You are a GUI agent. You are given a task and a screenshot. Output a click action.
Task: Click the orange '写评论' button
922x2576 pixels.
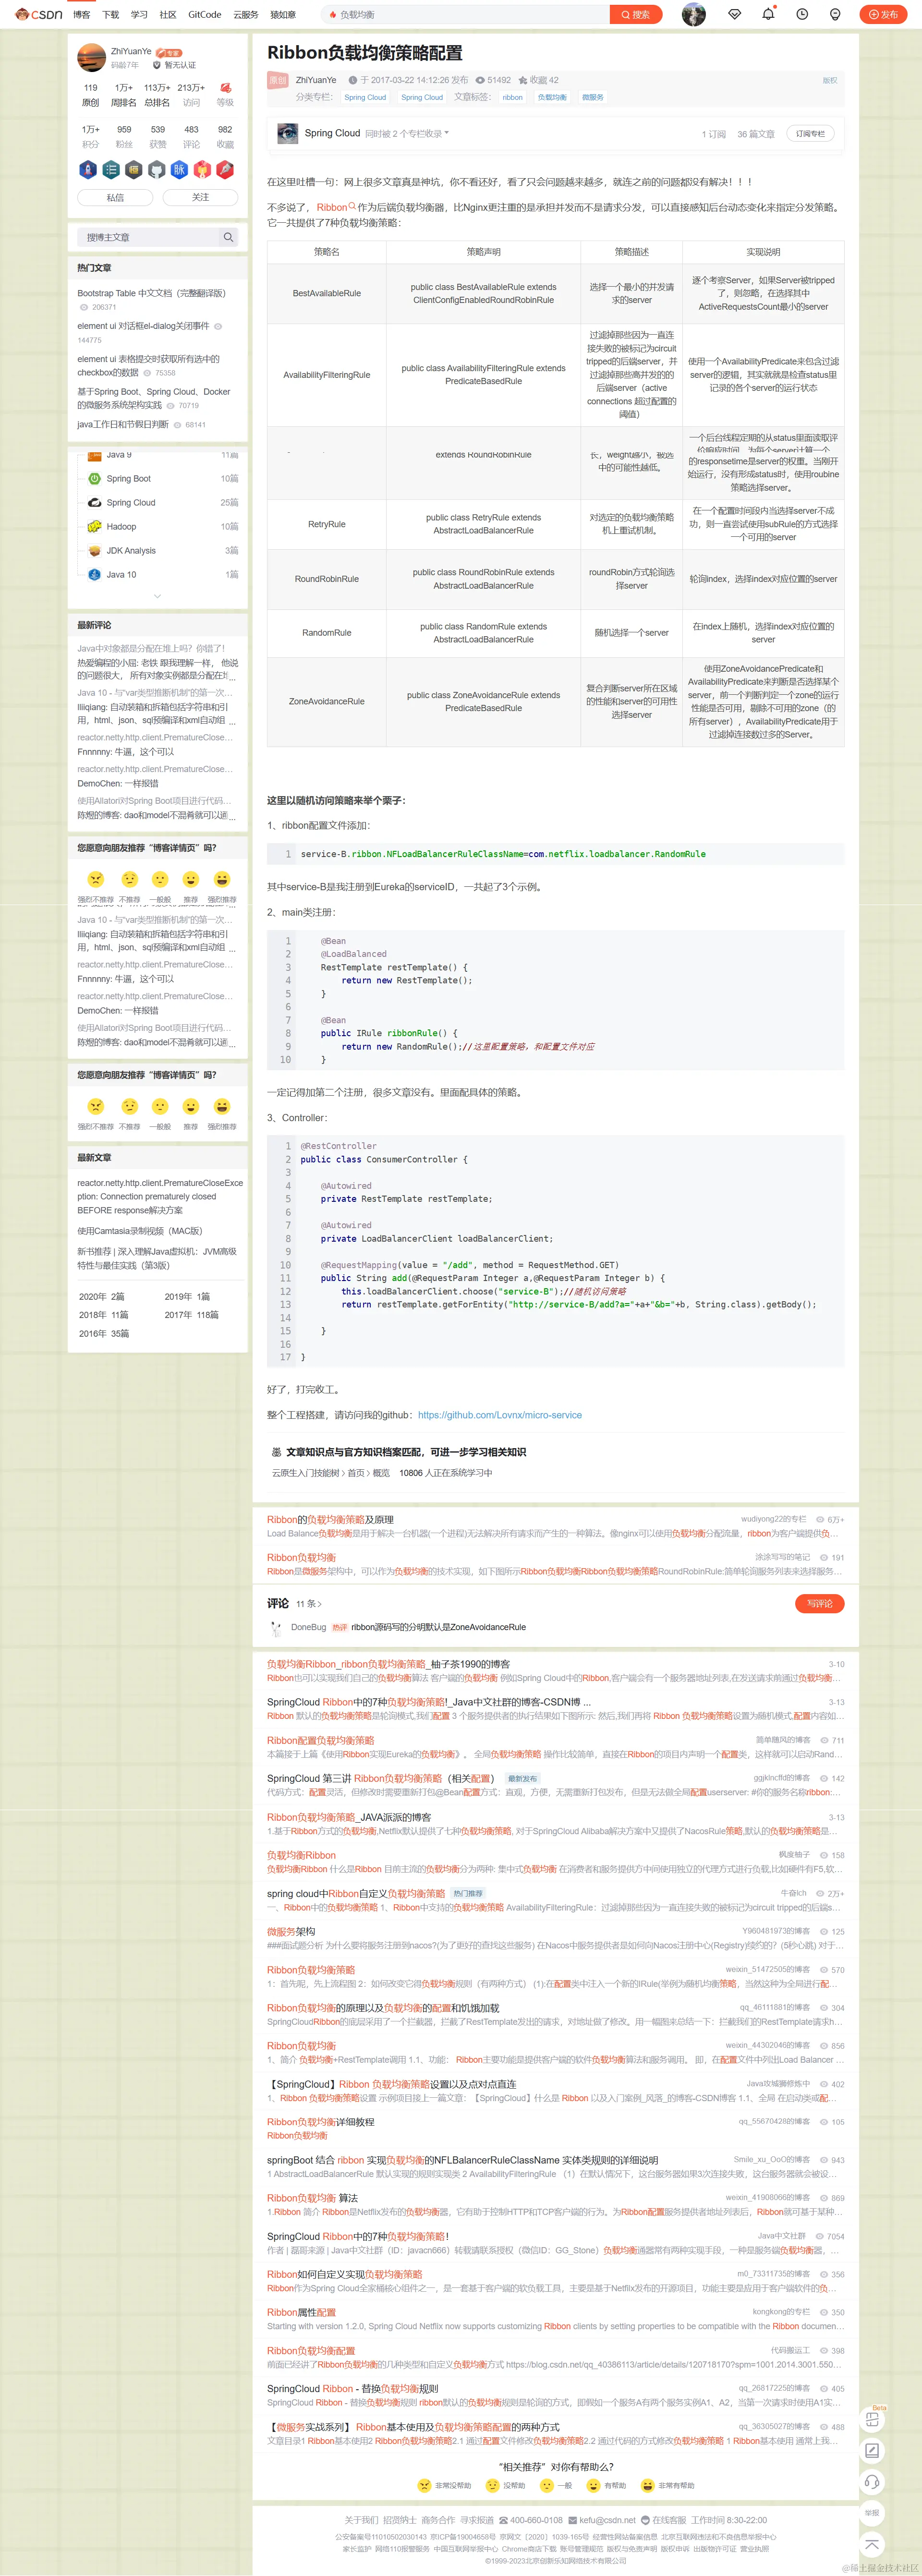pos(819,1603)
